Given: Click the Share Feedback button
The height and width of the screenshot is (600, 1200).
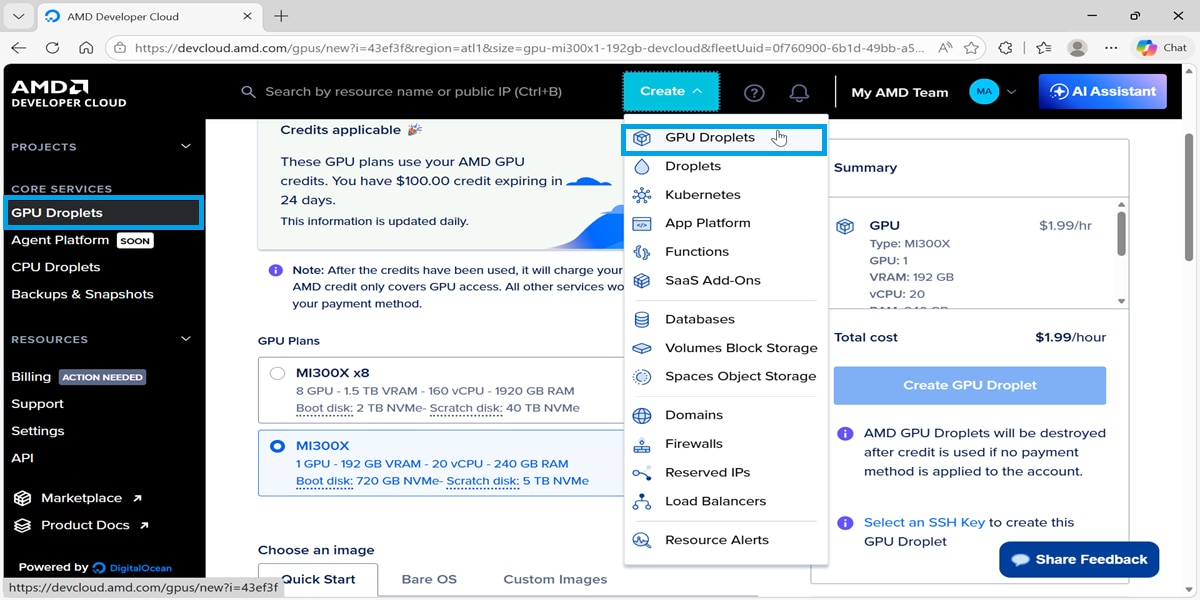Looking at the screenshot, I should click(x=1079, y=559).
